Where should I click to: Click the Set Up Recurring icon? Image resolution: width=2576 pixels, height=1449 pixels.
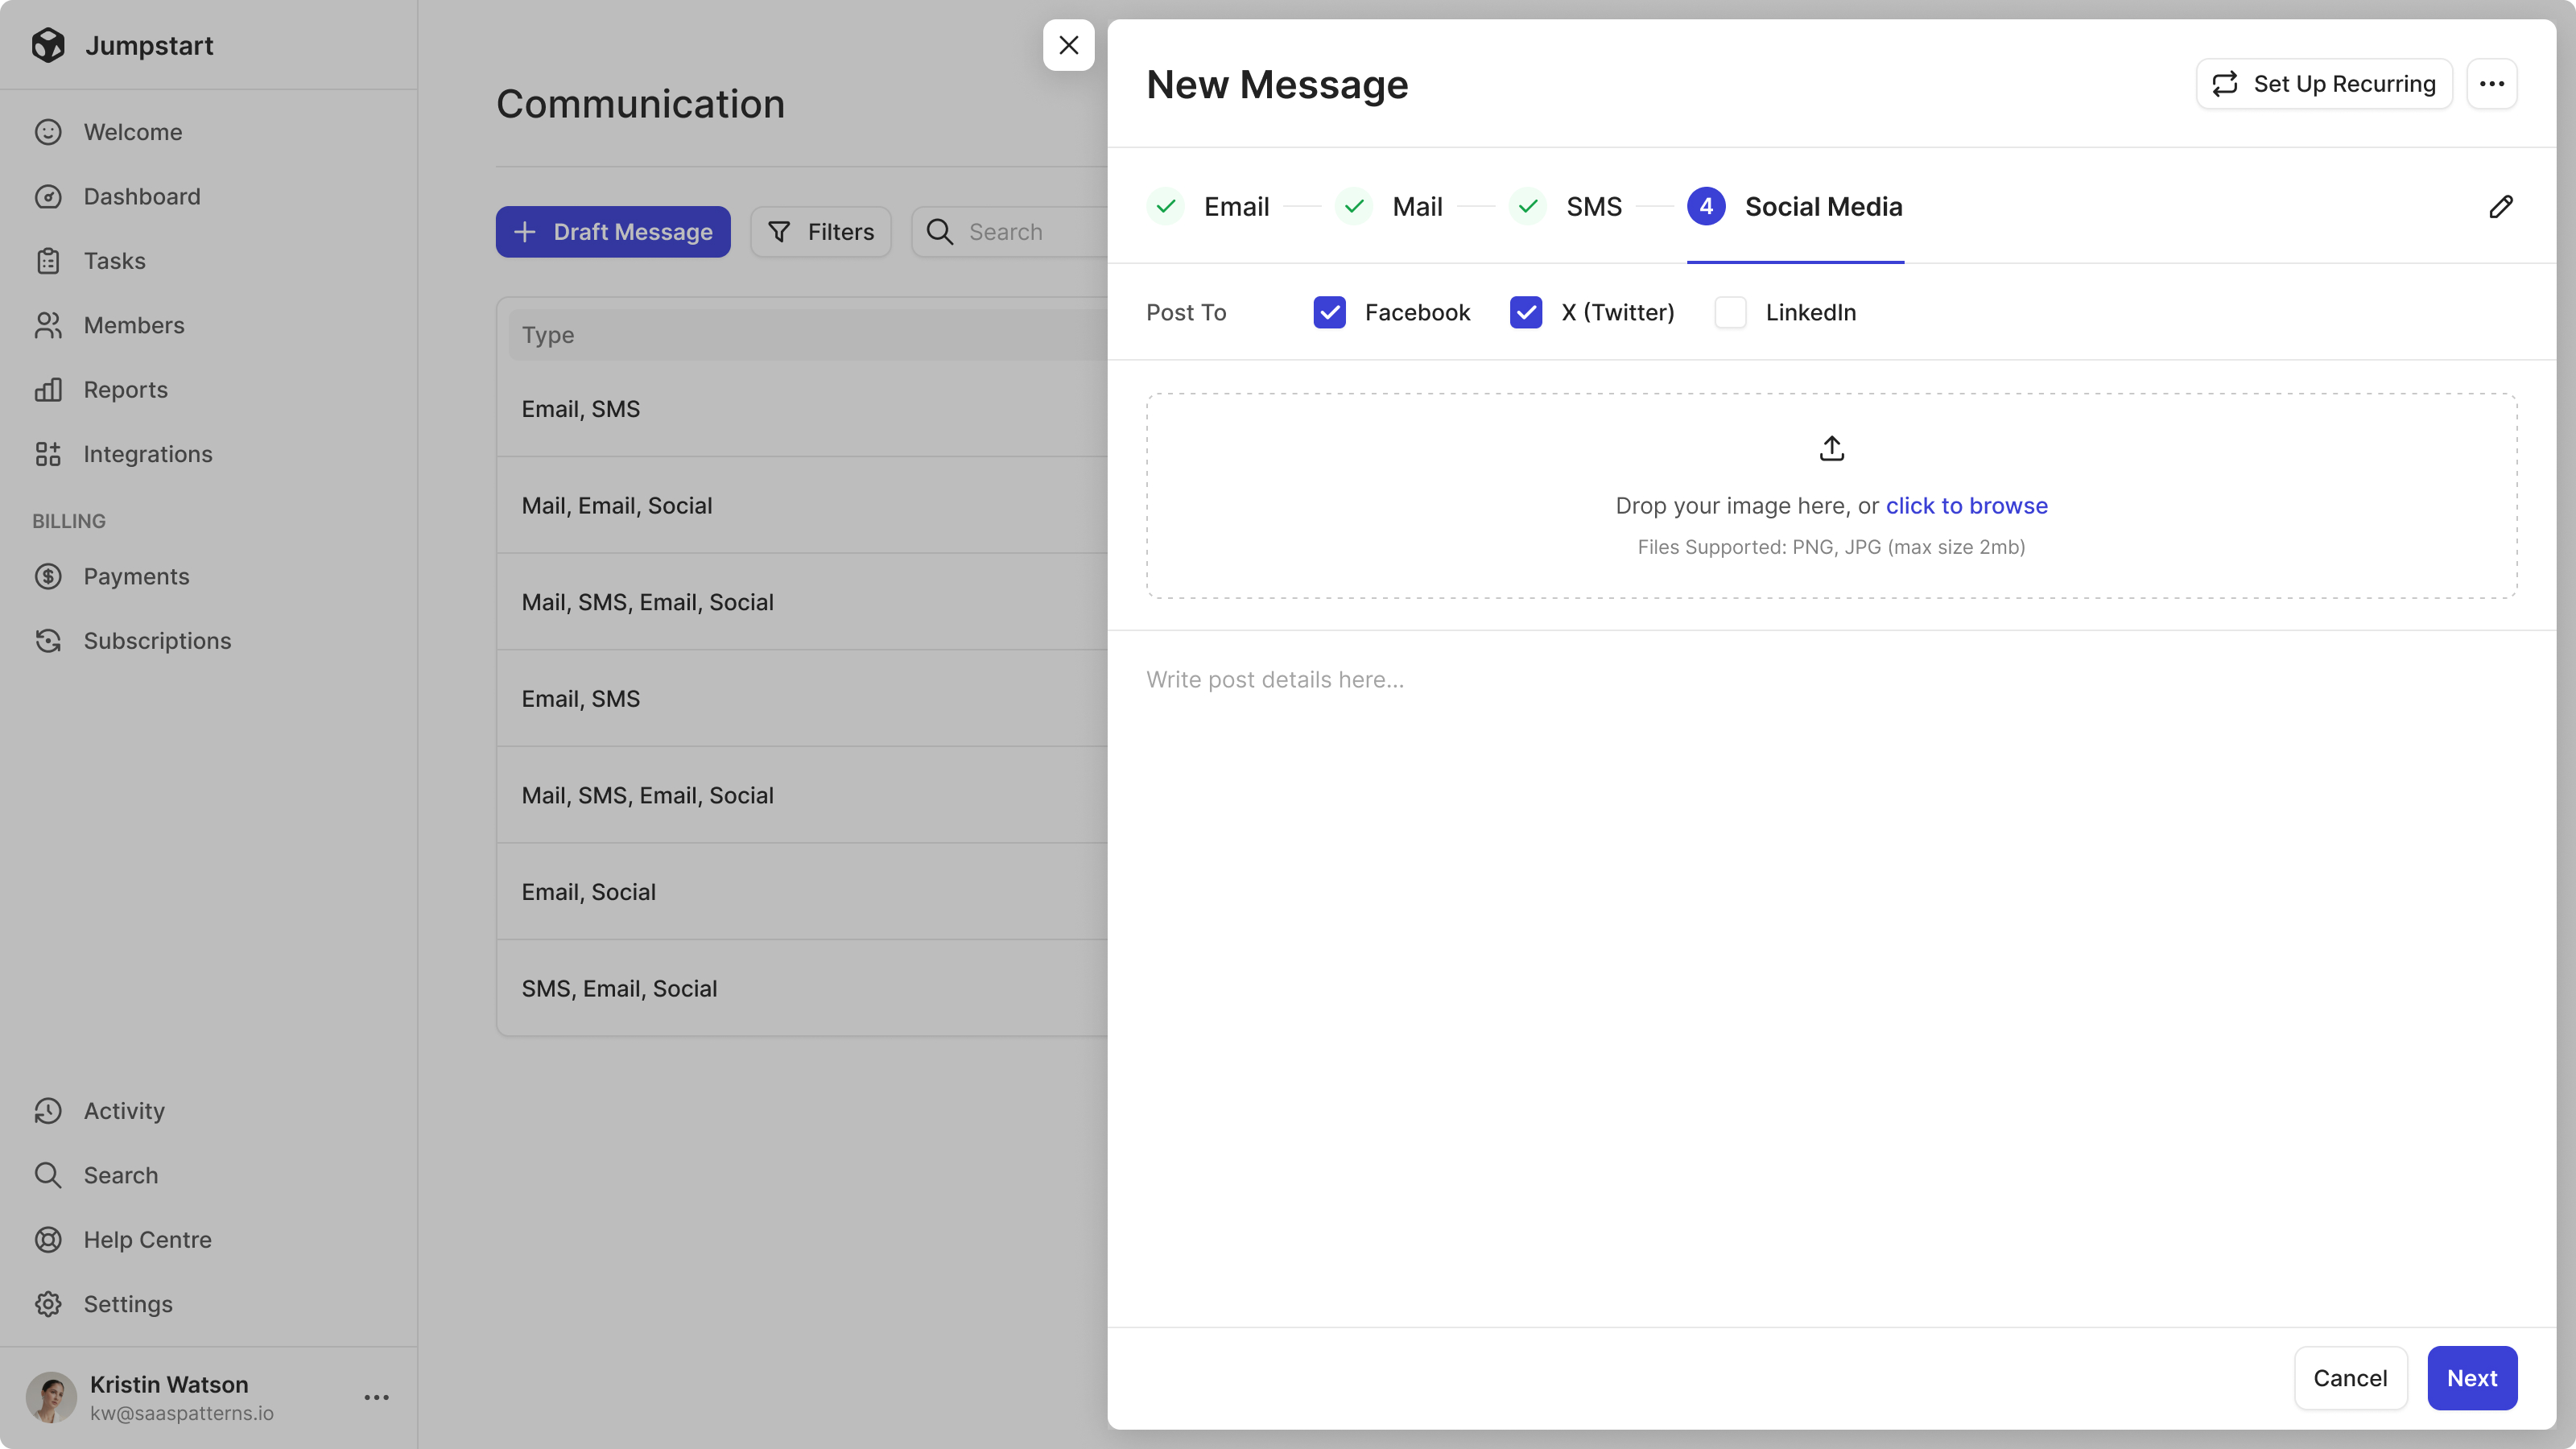tap(2227, 83)
